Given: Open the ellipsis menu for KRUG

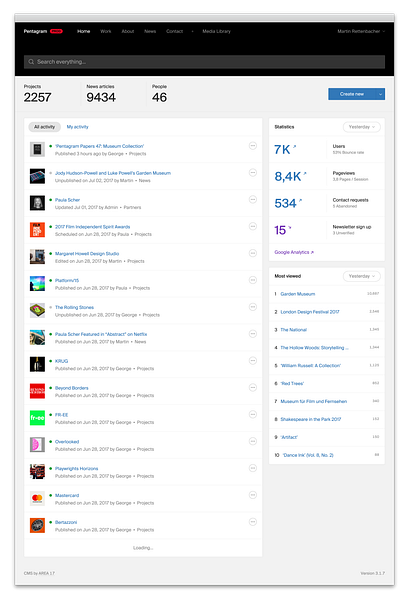Looking at the screenshot, I should click(253, 360).
